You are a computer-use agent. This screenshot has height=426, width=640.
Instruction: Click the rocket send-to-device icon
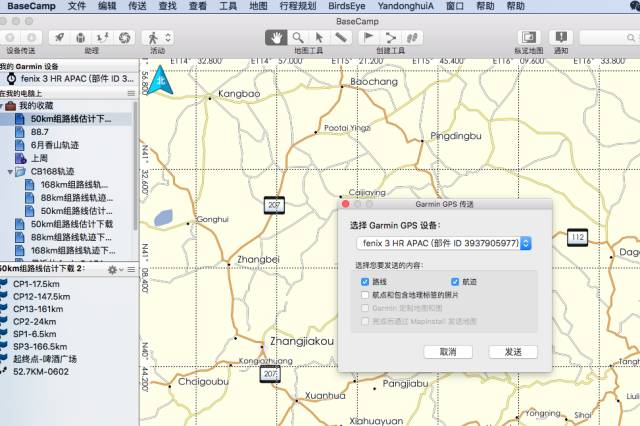click(59, 38)
